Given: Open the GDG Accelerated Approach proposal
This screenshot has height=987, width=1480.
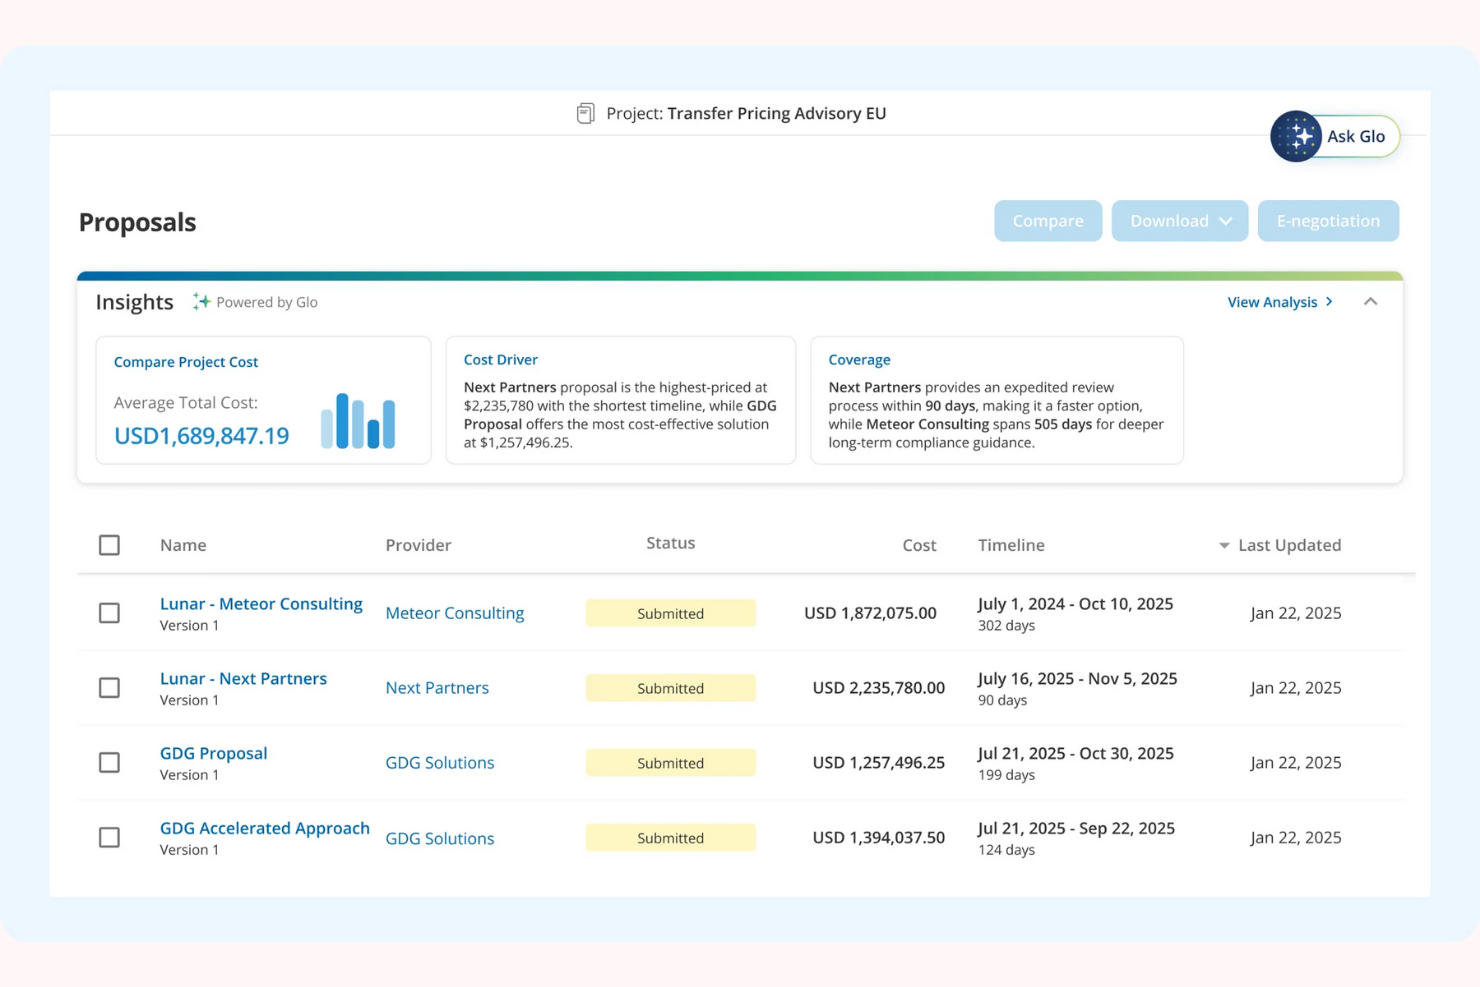Looking at the screenshot, I should coord(264,828).
